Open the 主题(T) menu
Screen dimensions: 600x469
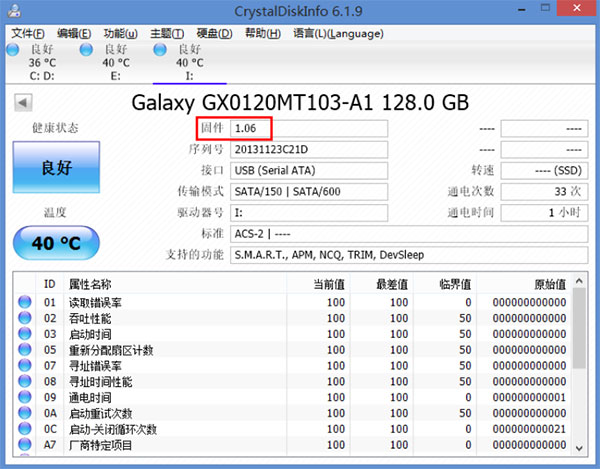[x=167, y=34]
